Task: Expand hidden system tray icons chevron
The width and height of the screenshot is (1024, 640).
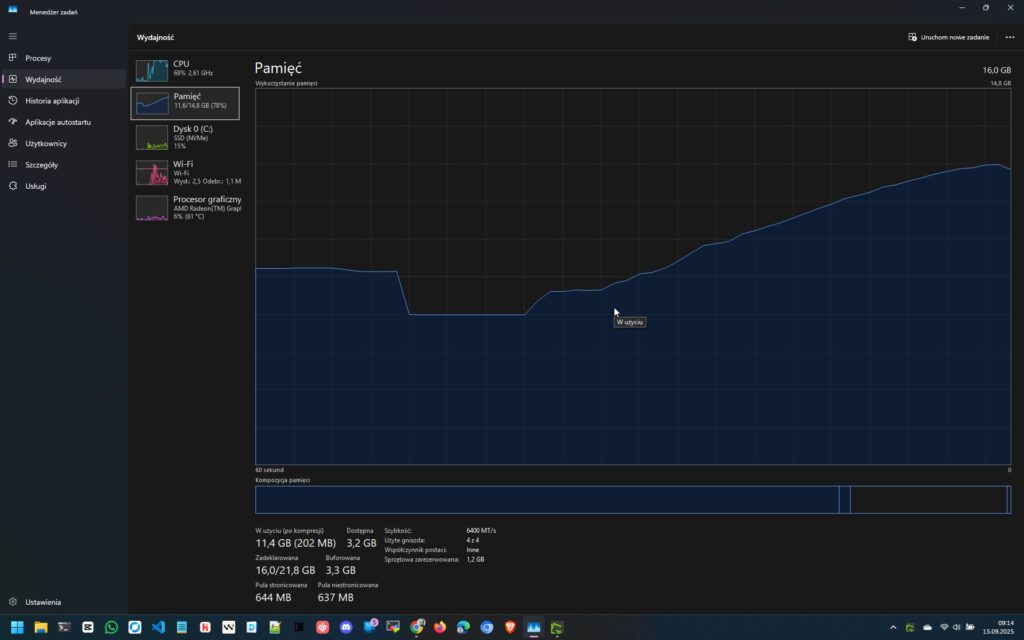Action: pos(893,627)
